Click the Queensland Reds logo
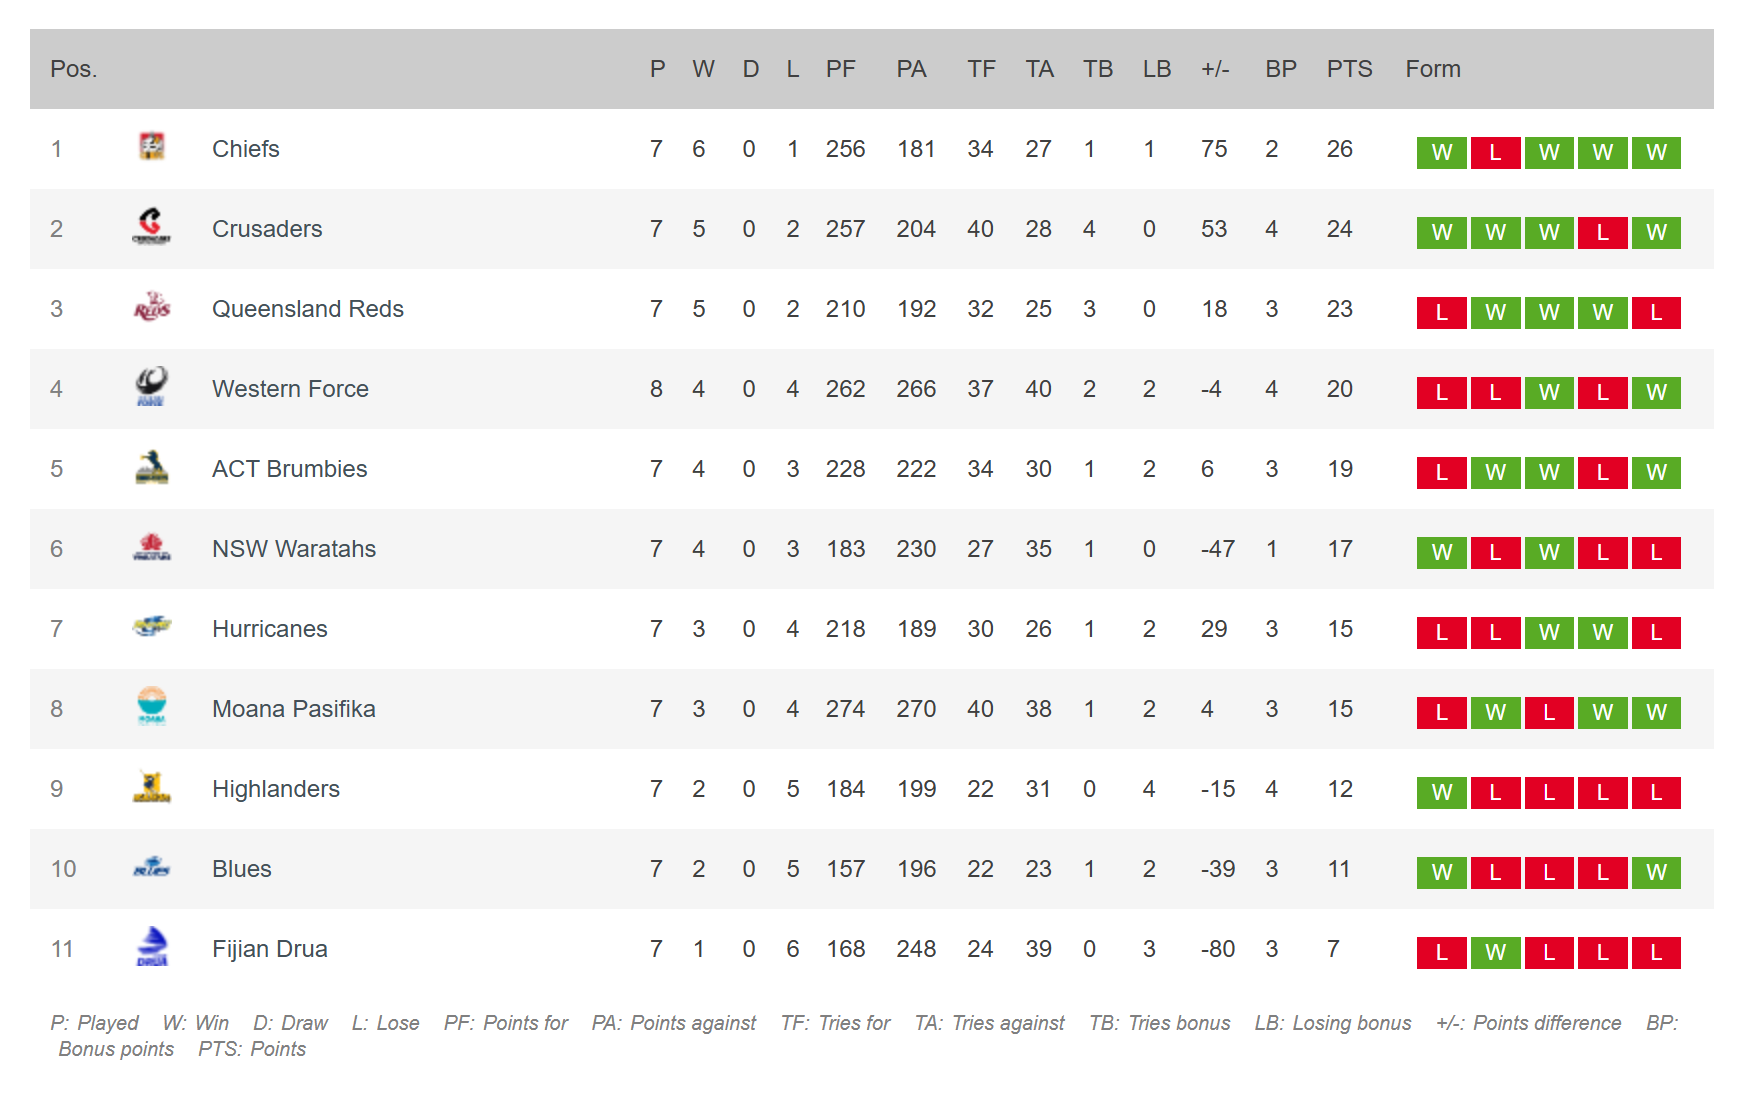The image size is (1740, 1108). [x=152, y=307]
